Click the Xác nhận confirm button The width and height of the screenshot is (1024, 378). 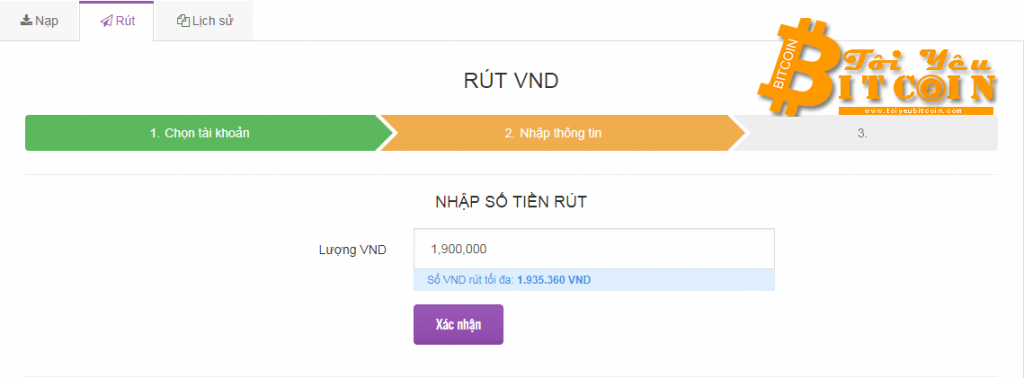click(458, 324)
